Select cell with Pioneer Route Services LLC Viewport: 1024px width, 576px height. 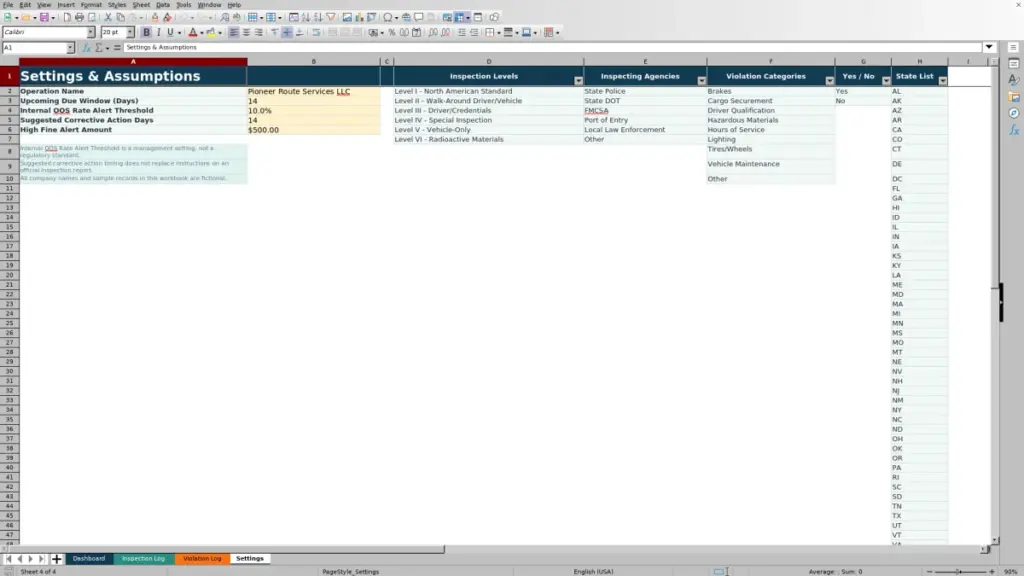click(313, 91)
